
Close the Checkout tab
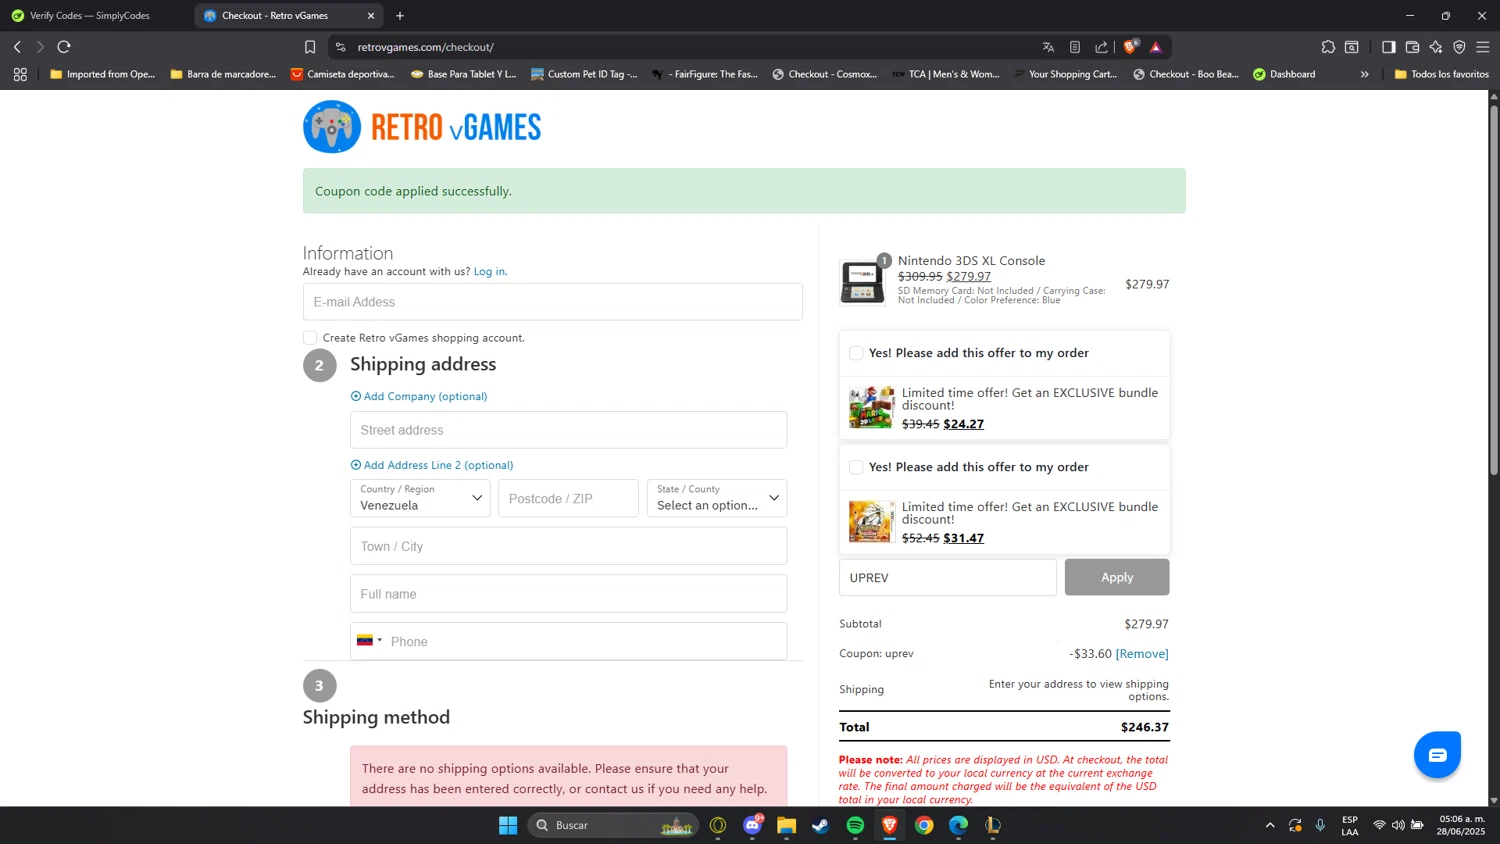(371, 16)
